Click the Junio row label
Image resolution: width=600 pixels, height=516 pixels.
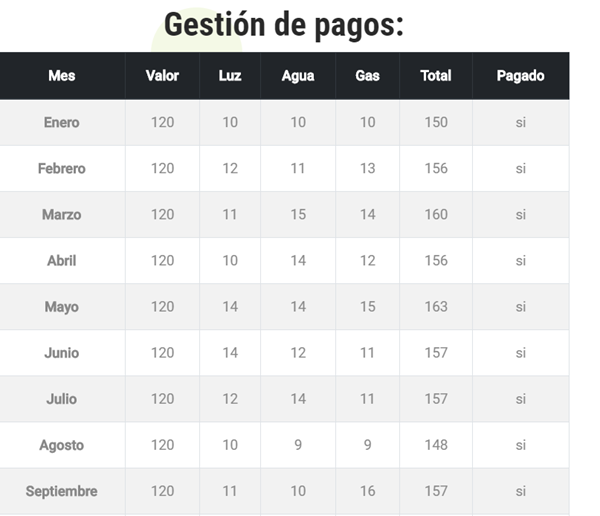62,353
